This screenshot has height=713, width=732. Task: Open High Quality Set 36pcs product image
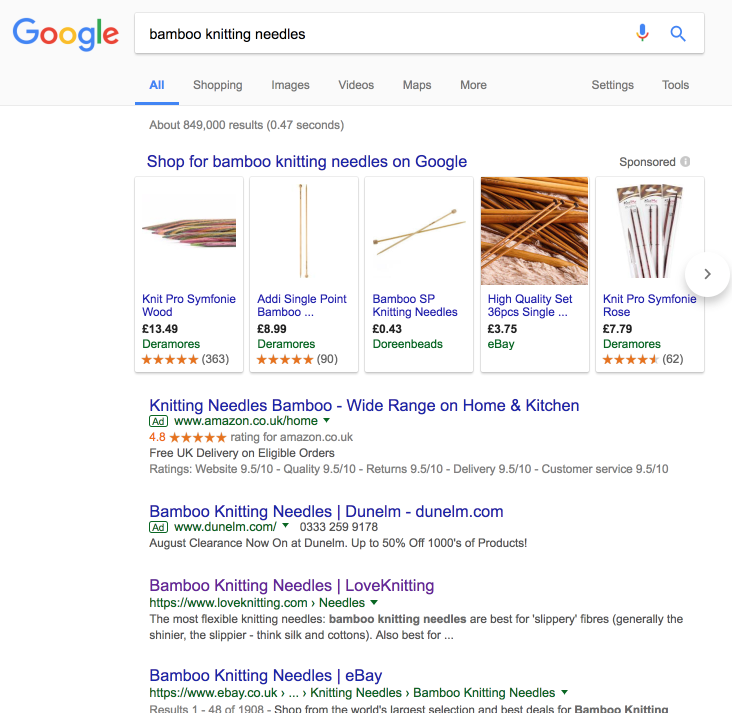tap(535, 231)
